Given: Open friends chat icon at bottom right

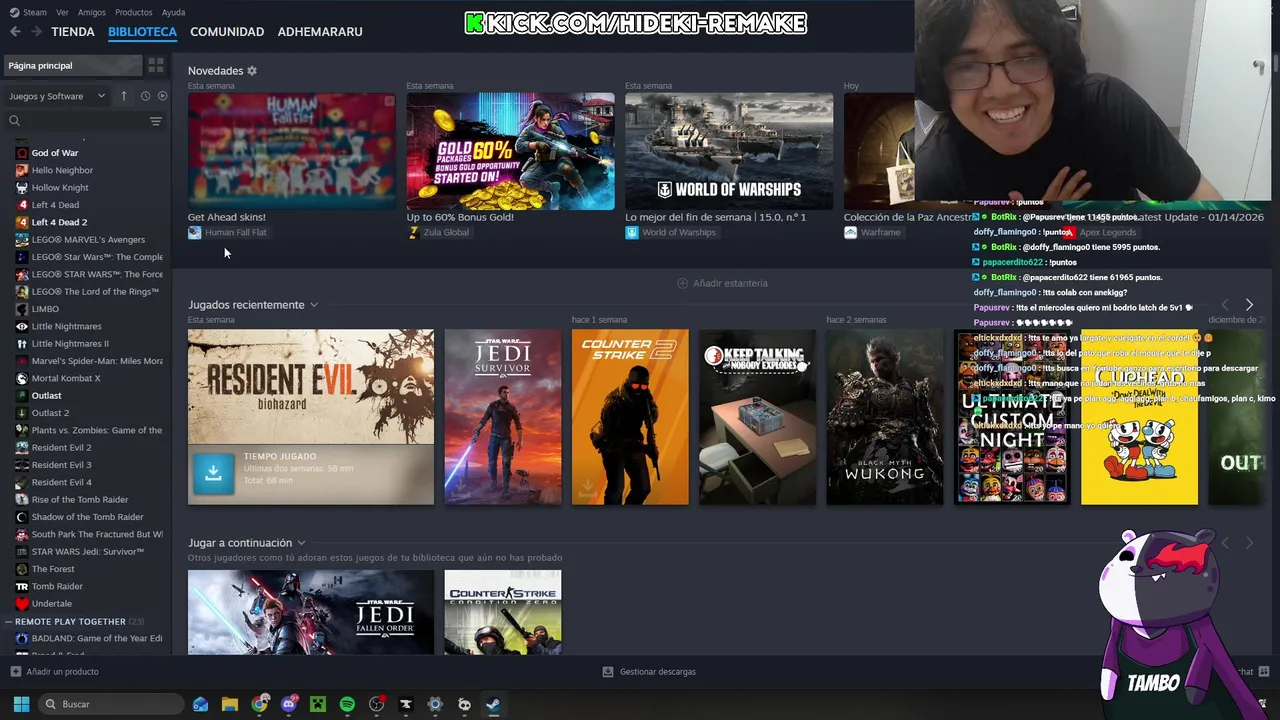Looking at the screenshot, I should (1263, 672).
